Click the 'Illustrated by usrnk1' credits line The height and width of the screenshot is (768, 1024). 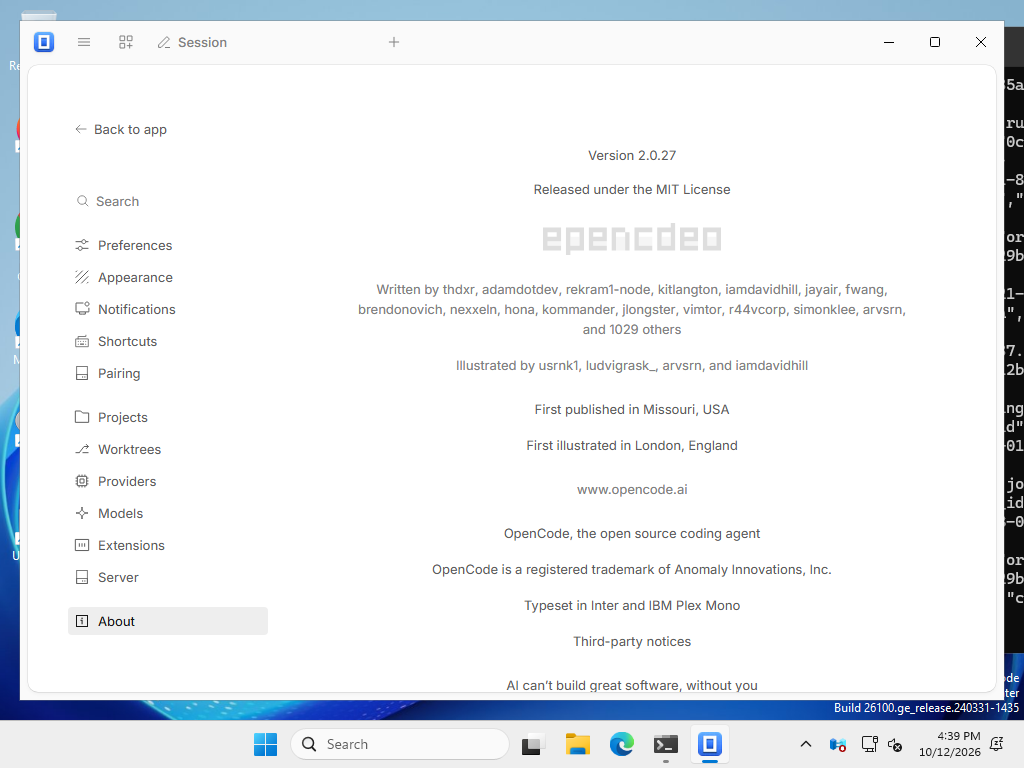tap(632, 366)
